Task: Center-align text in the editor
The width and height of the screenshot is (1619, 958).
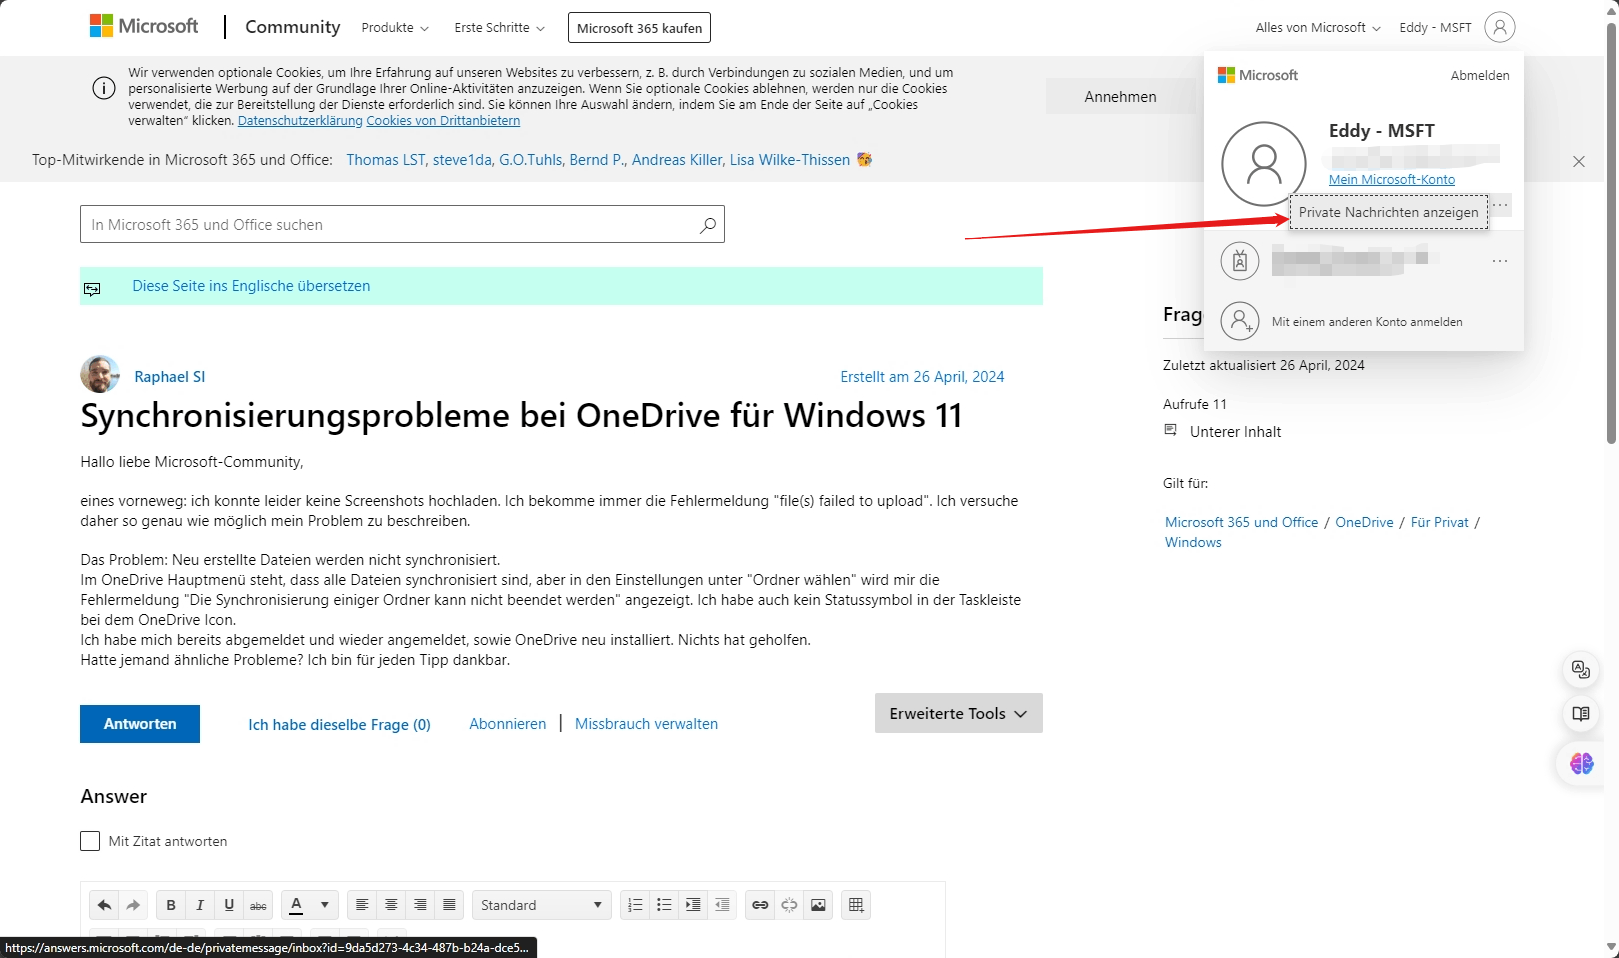Action: pos(391,905)
